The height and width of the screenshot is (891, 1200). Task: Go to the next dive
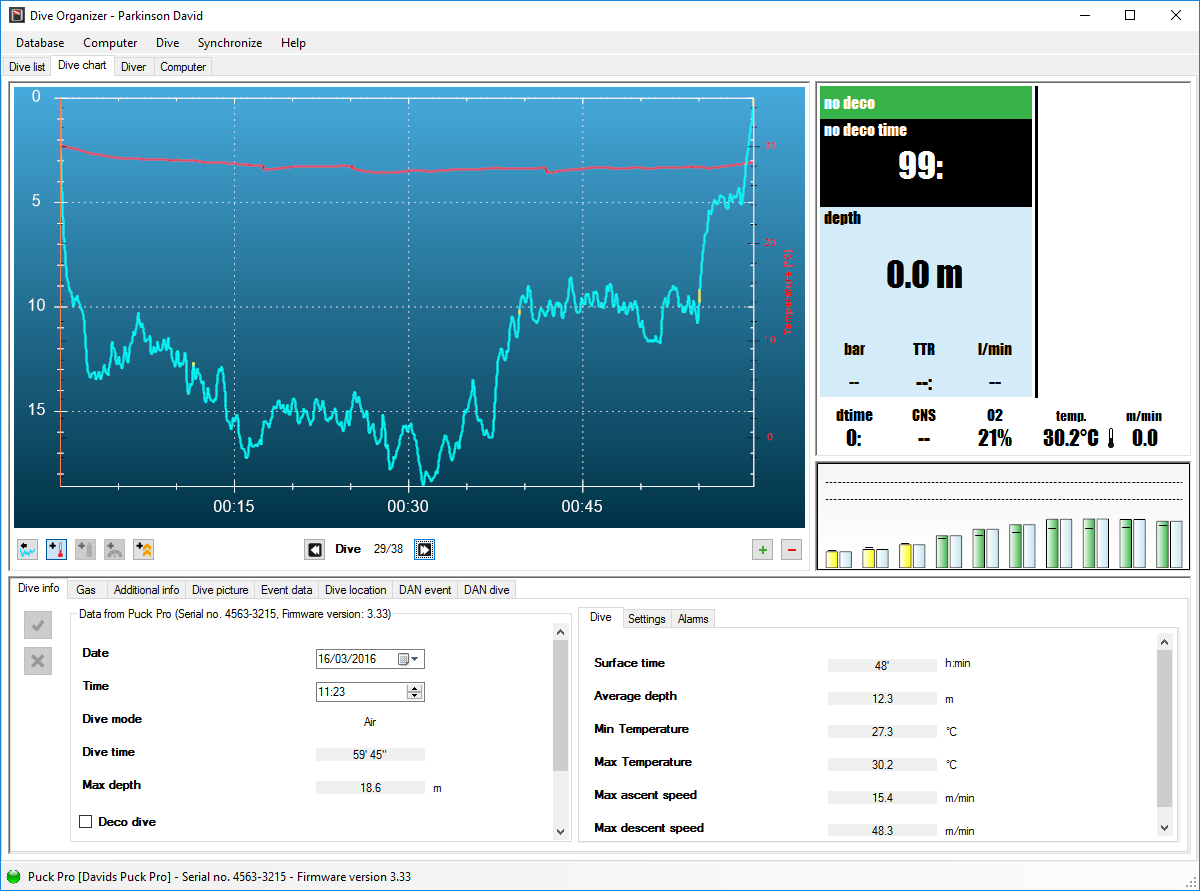tap(425, 549)
